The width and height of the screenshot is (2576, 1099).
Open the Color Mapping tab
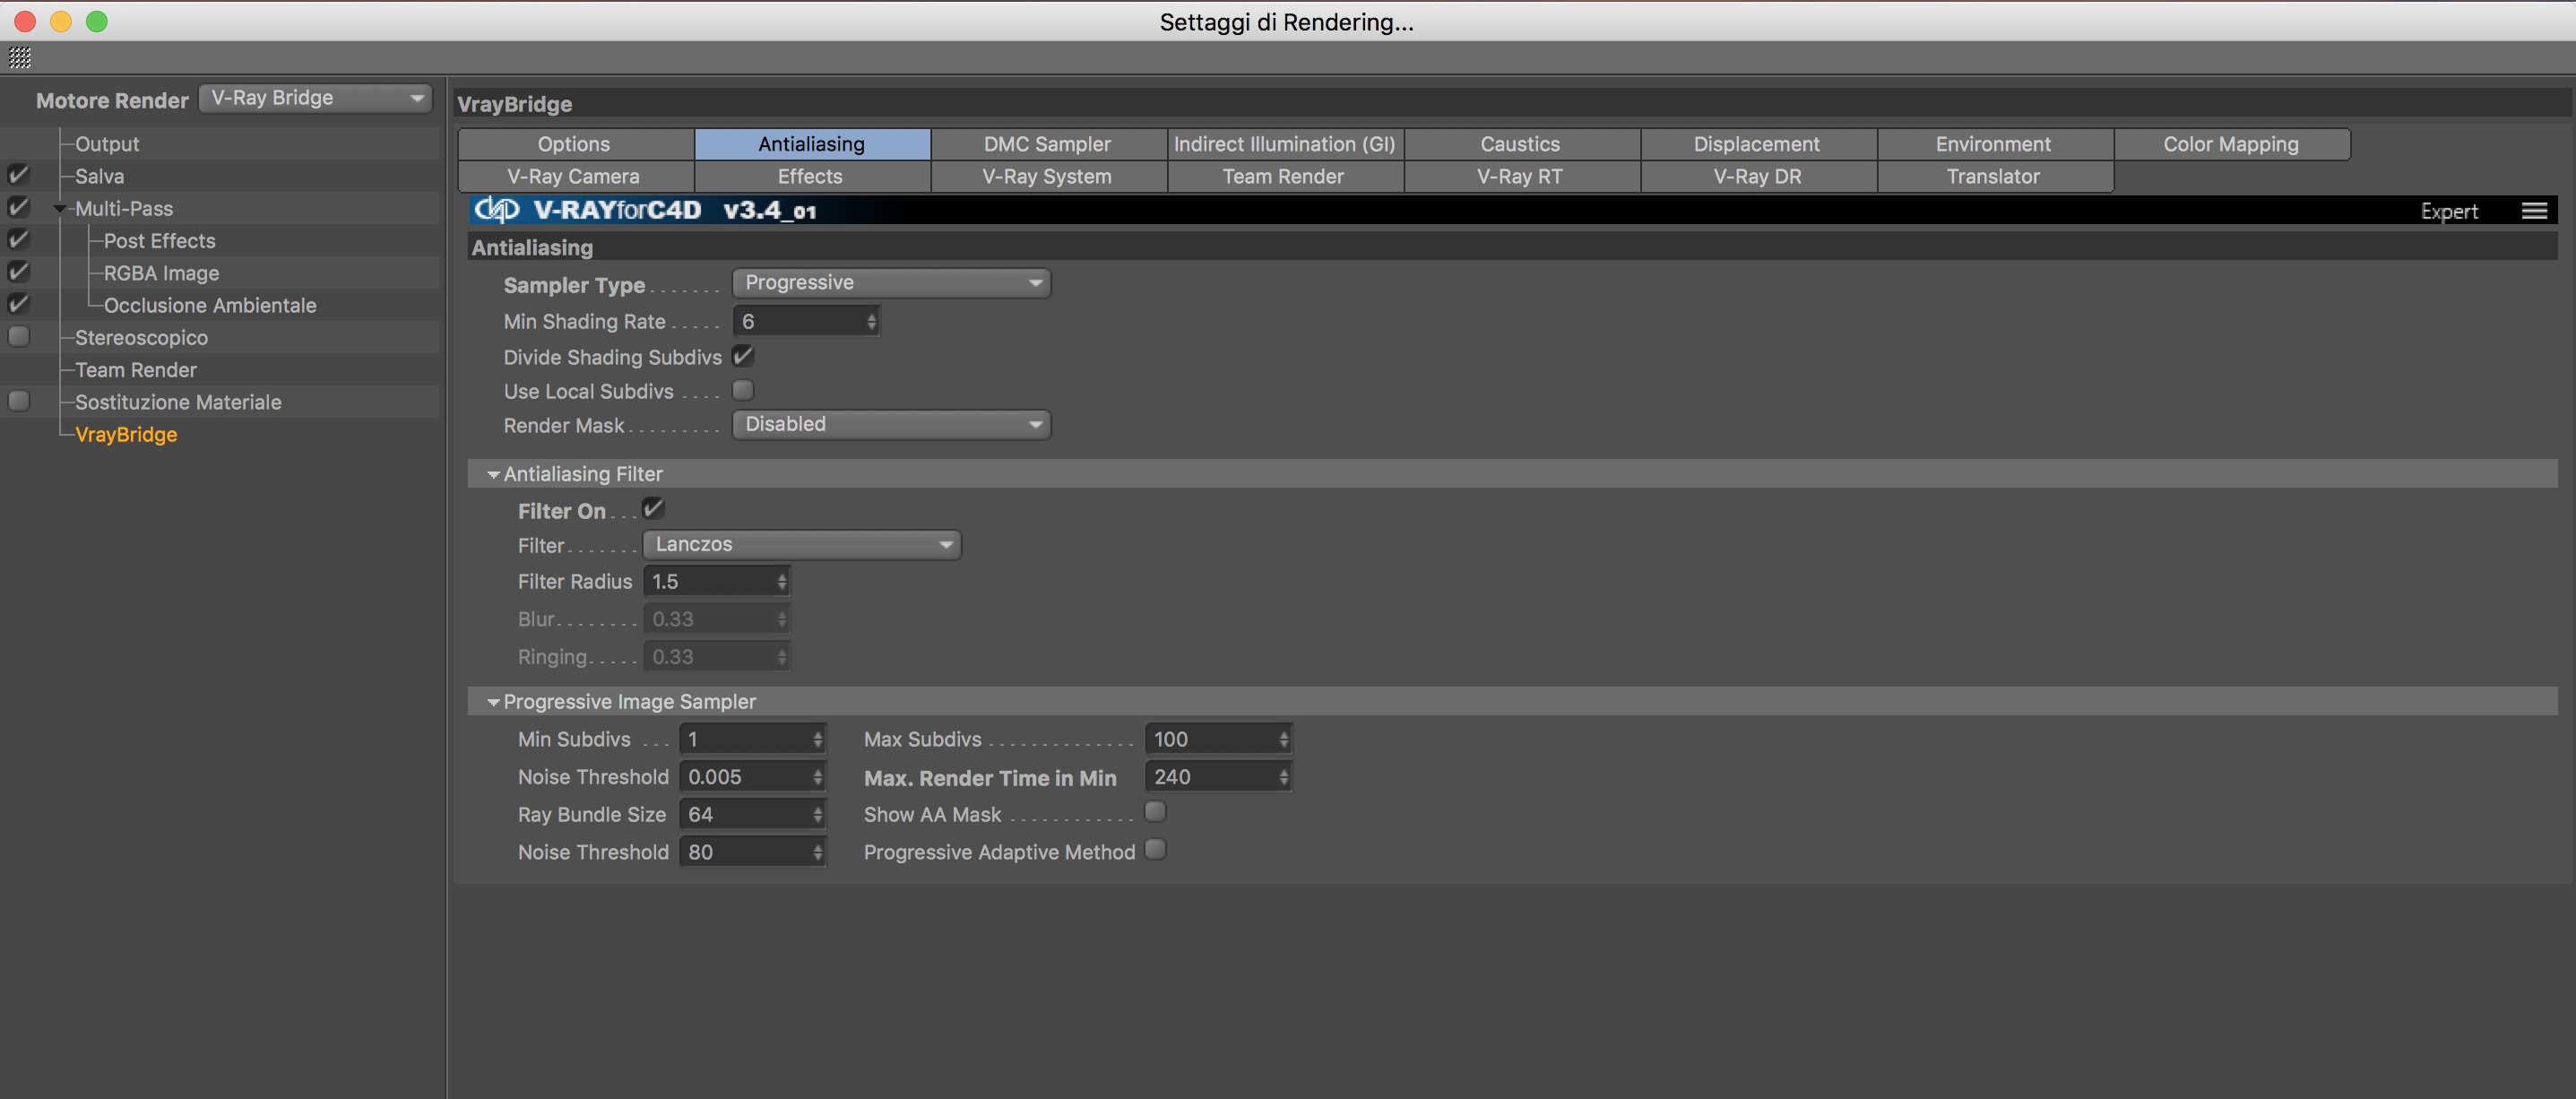[x=2230, y=144]
